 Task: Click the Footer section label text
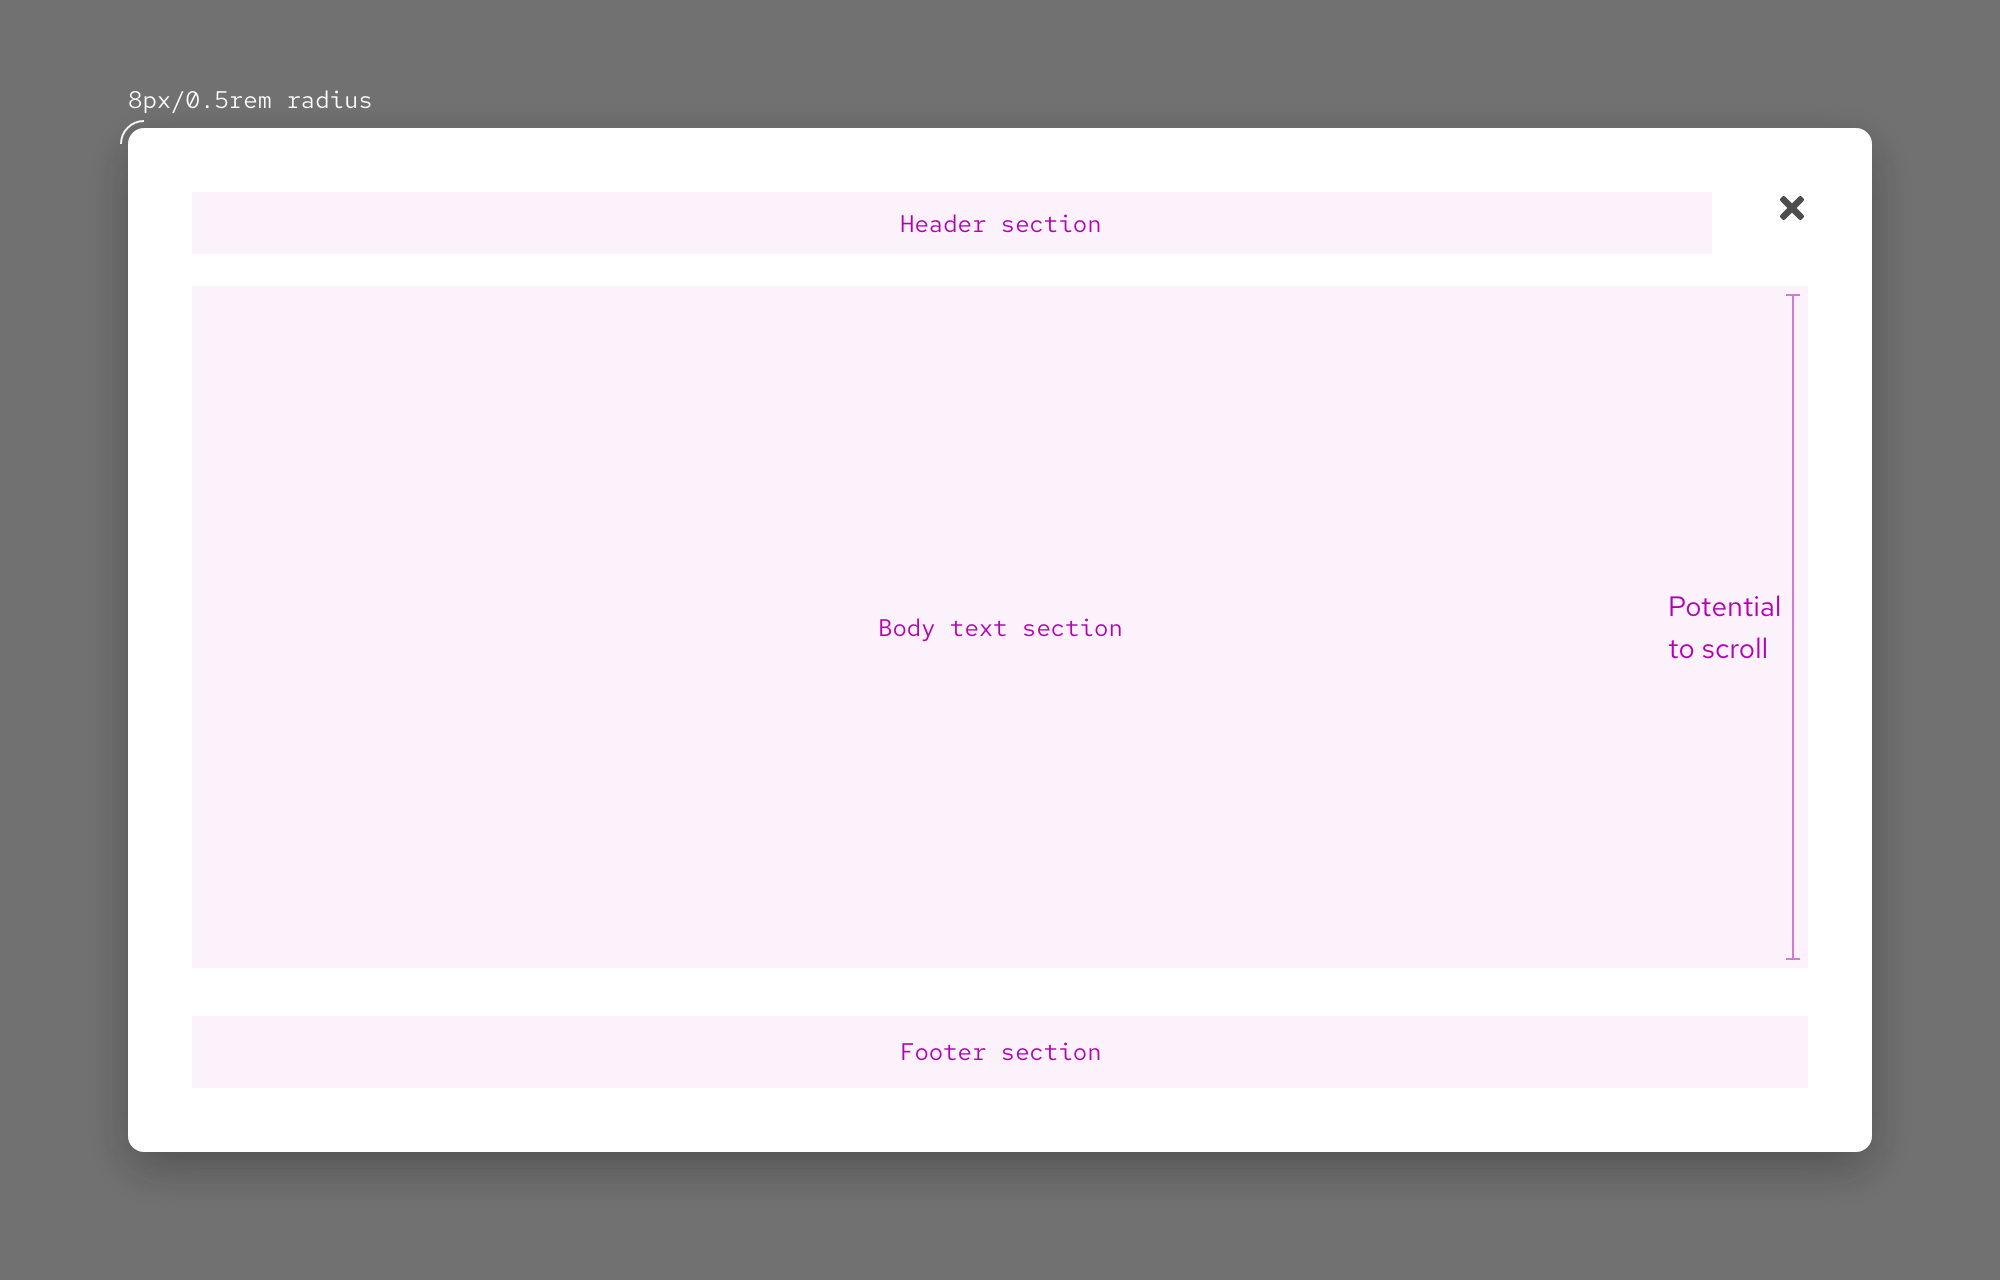pos(1000,1051)
